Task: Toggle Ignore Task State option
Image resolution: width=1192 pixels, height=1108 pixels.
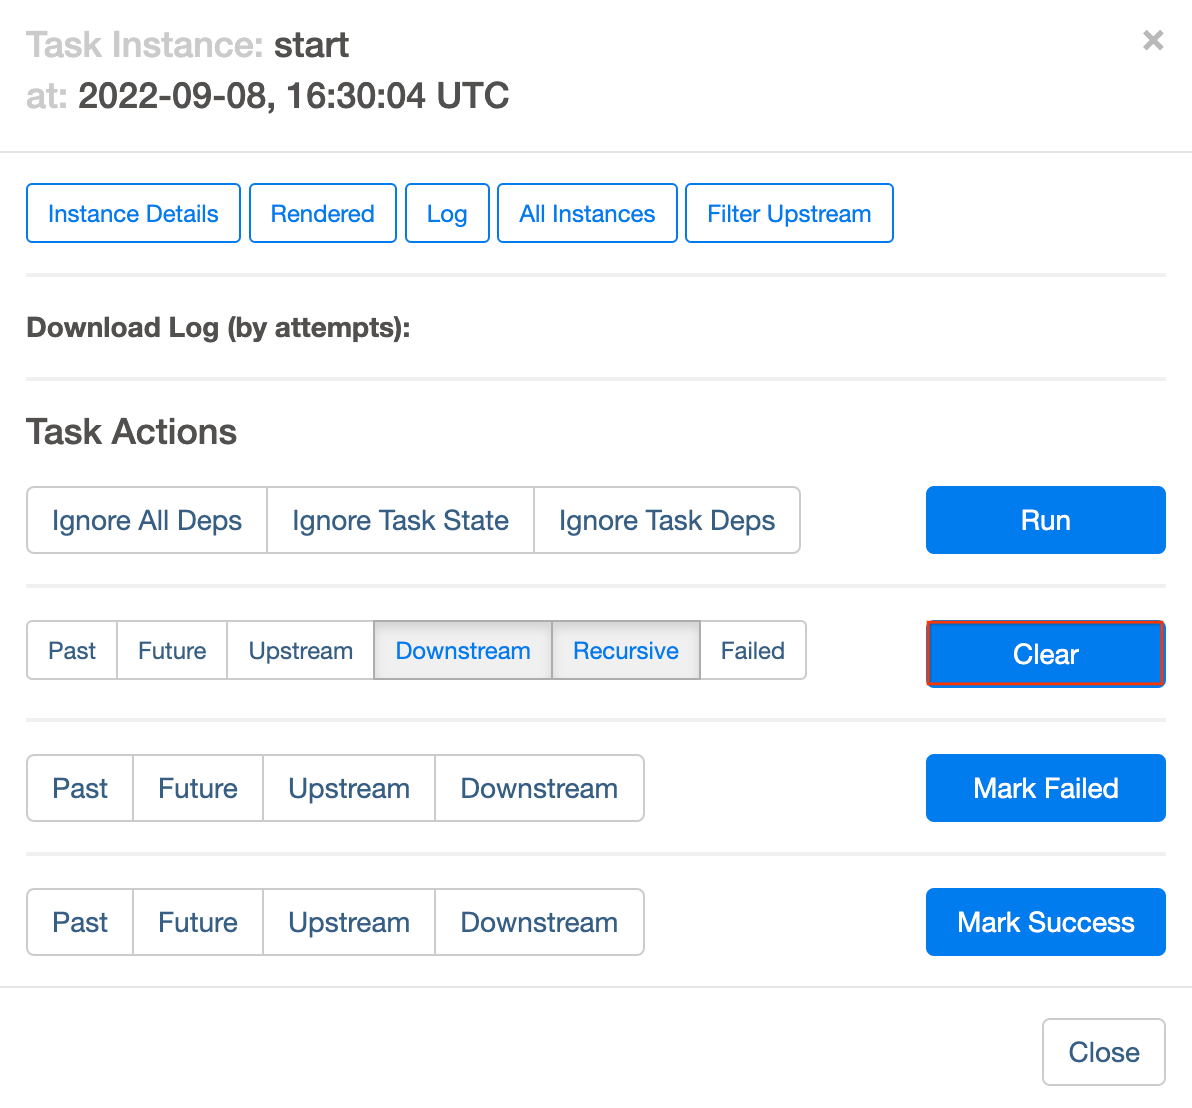Action: (x=400, y=520)
